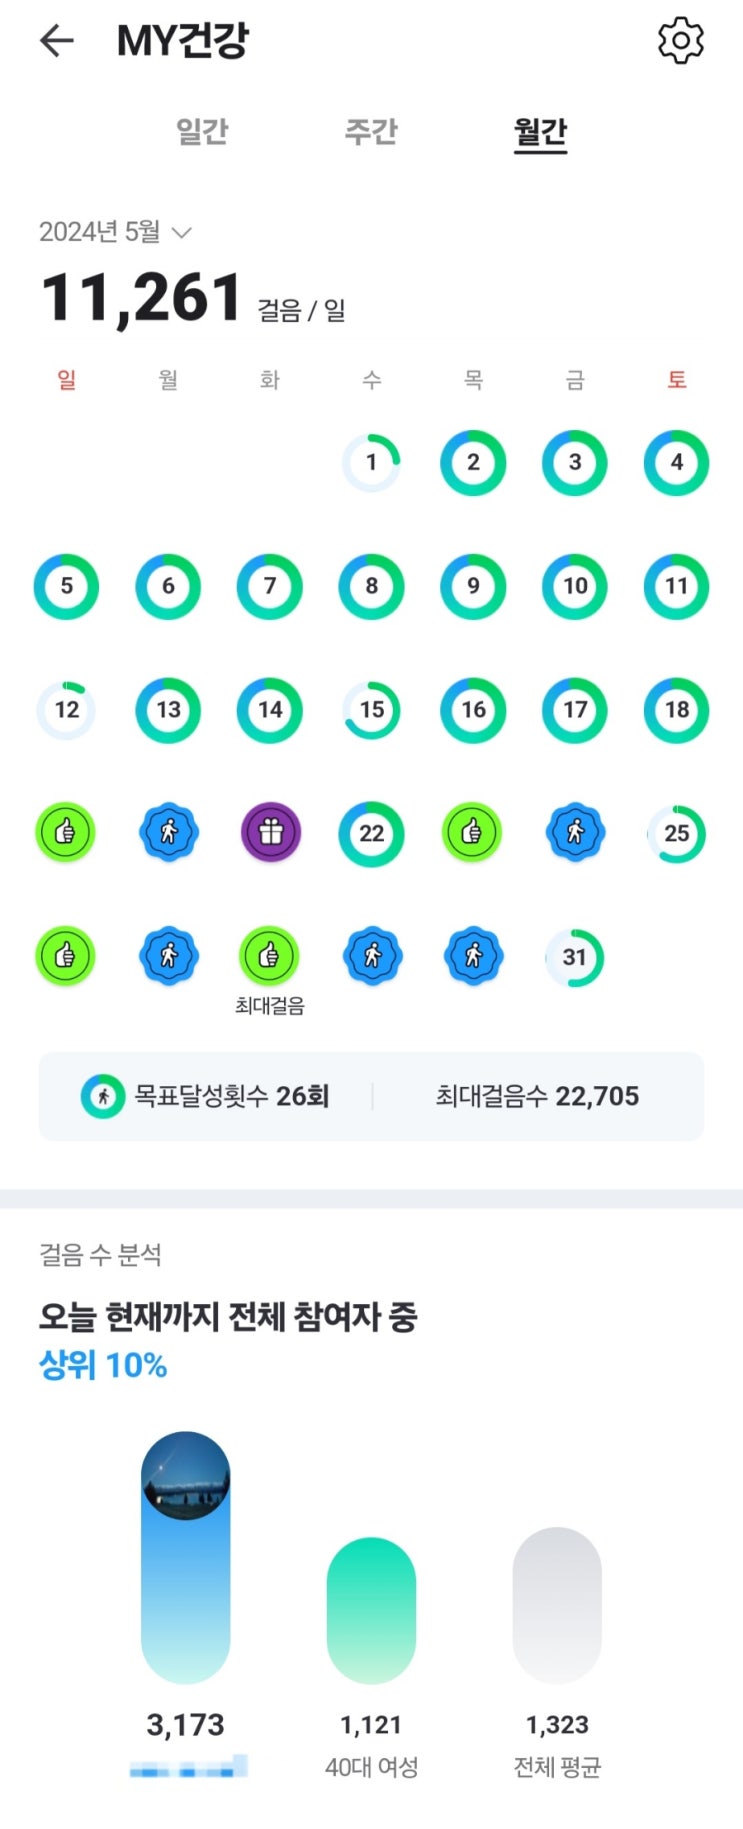Select the thumbs-up badge above 최대걸음 week's Sunday

(66, 832)
